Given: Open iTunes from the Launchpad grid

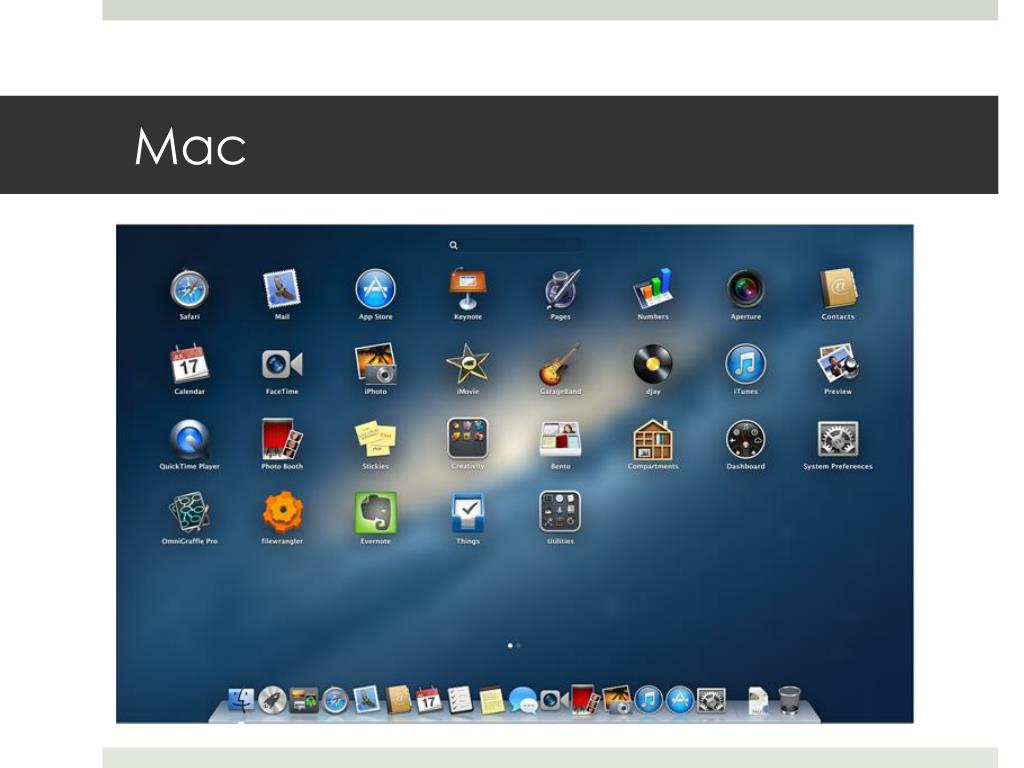Looking at the screenshot, I should click(745, 364).
